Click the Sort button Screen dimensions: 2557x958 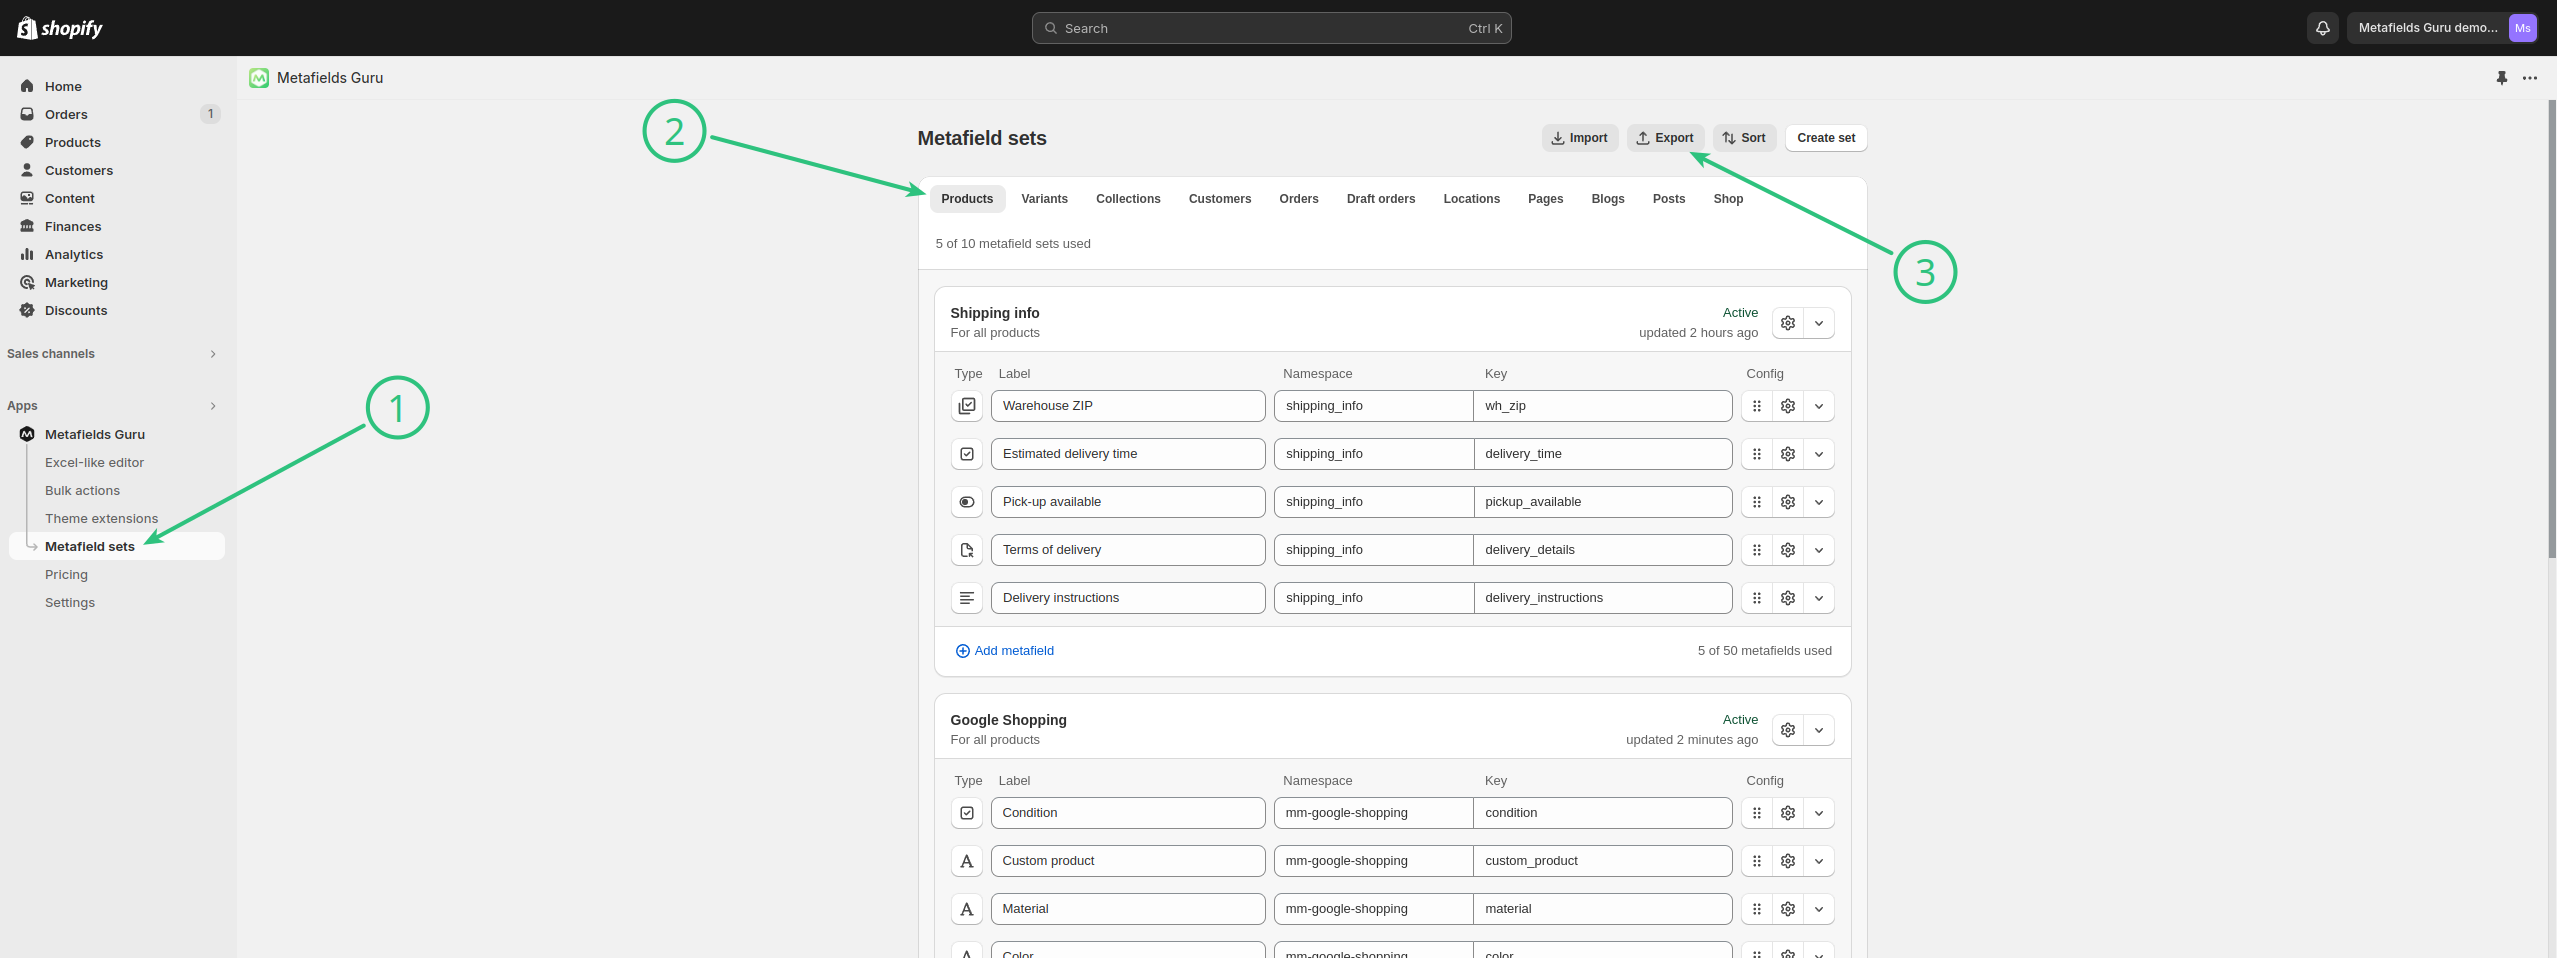pyautogui.click(x=1744, y=138)
